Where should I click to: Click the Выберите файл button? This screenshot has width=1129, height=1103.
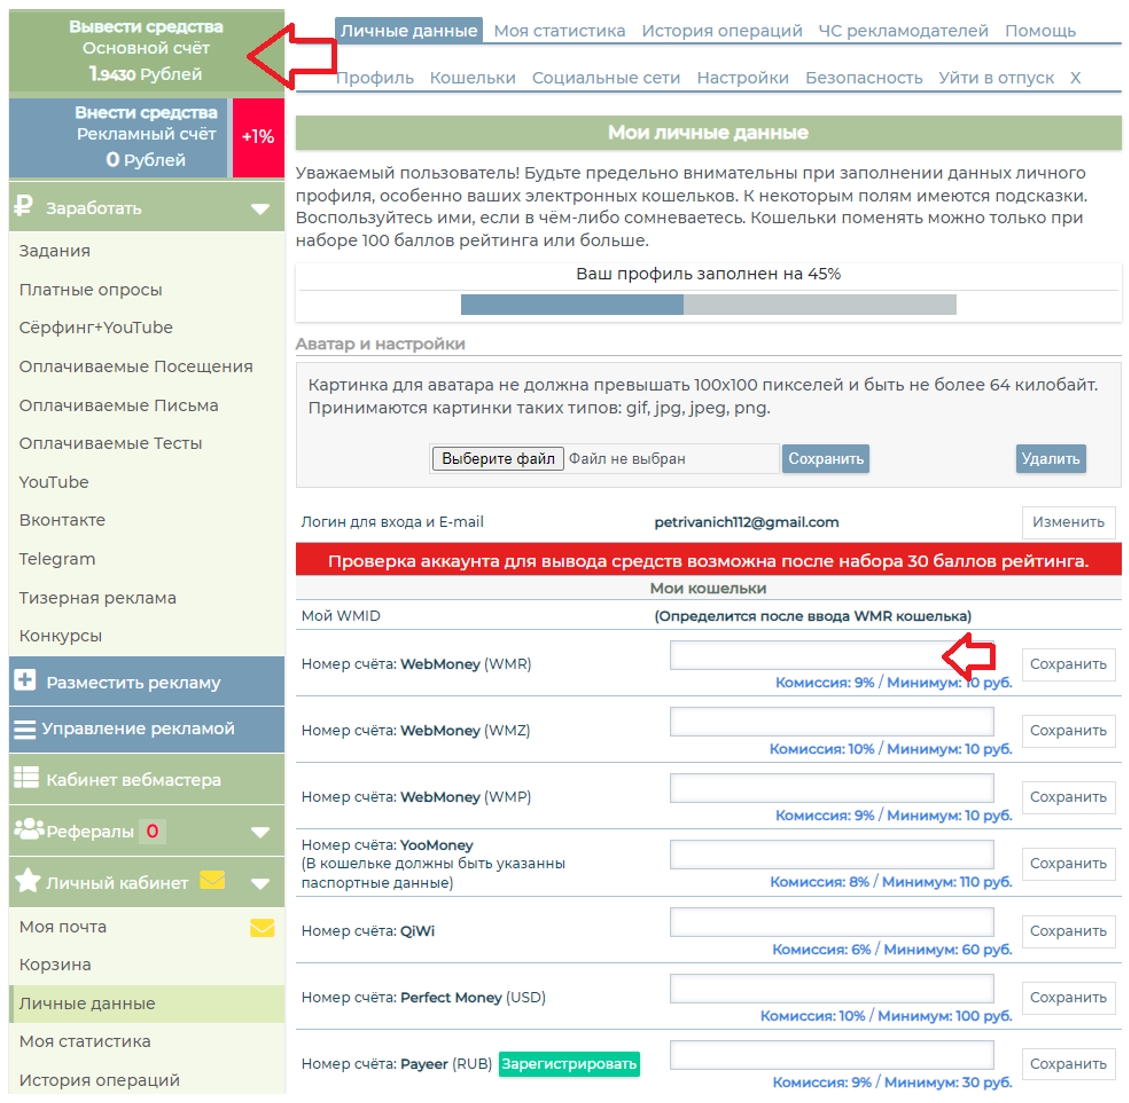tap(498, 459)
